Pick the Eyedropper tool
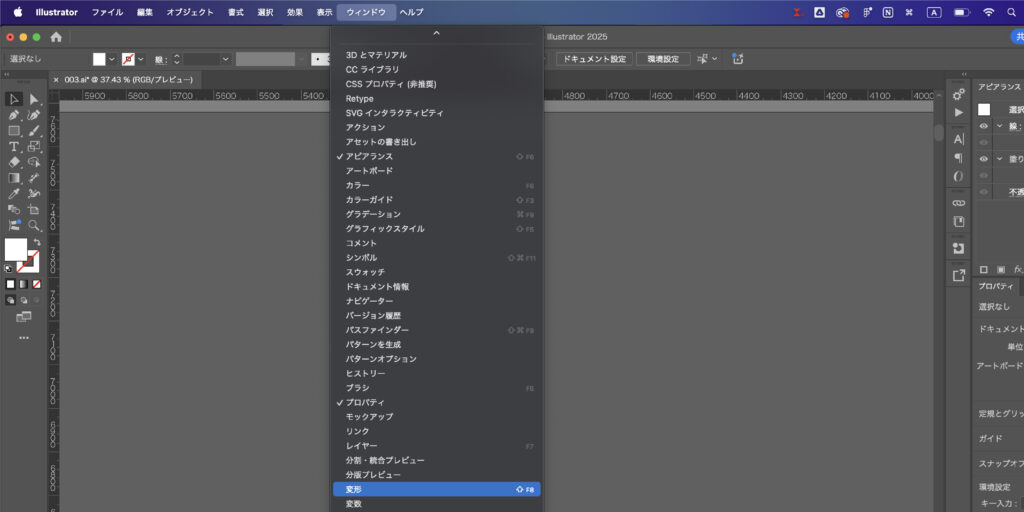This screenshot has width=1024, height=512. (x=14, y=193)
